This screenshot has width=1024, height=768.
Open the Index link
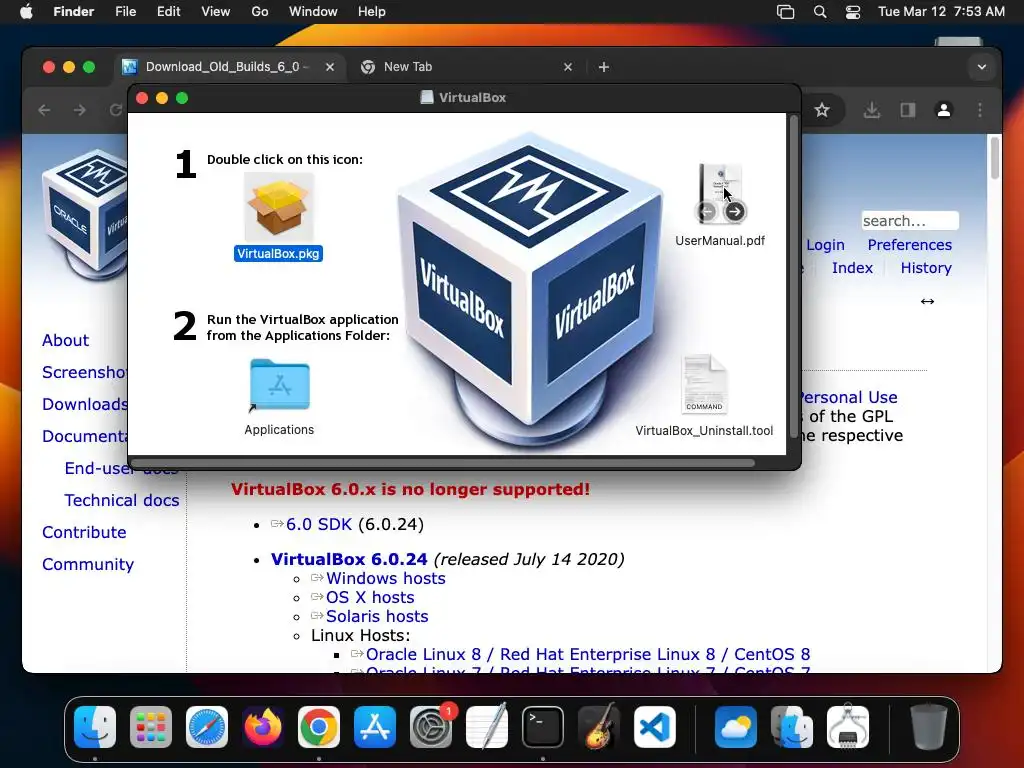(x=852, y=268)
